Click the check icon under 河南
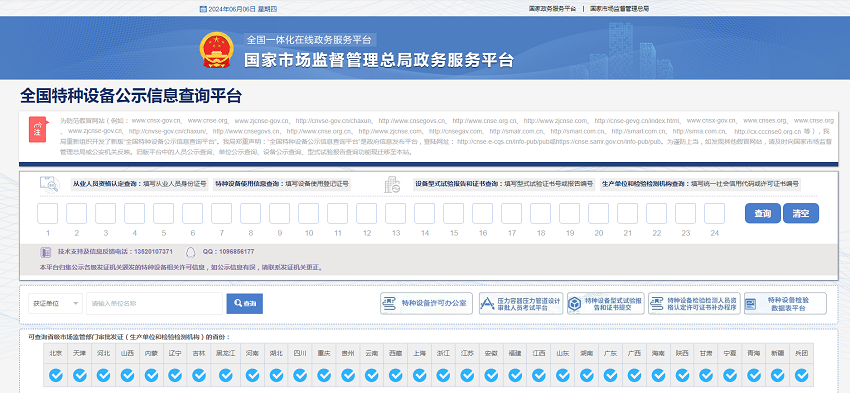 [x=253, y=375]
